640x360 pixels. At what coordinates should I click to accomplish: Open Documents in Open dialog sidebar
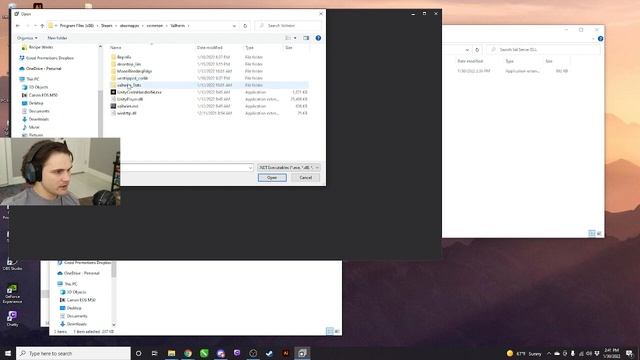click(x=39, y=111)
